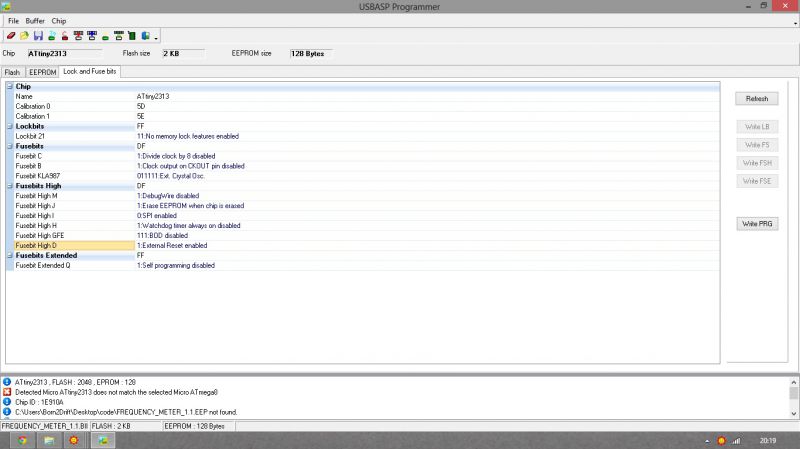Click the '1:External Reset enabled' value

click(172, 245)
